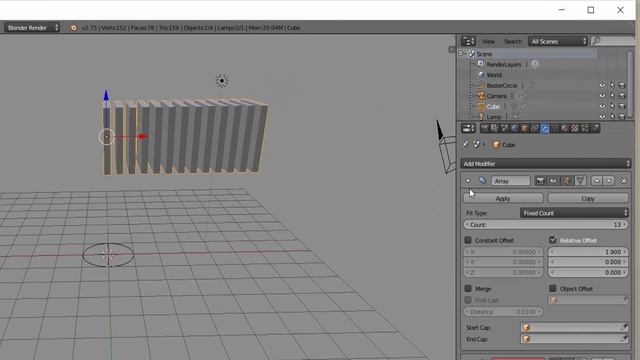Screen dimensions: 640x360
Task: Toggle the First Last checkbox
Action: click(468, 300)
